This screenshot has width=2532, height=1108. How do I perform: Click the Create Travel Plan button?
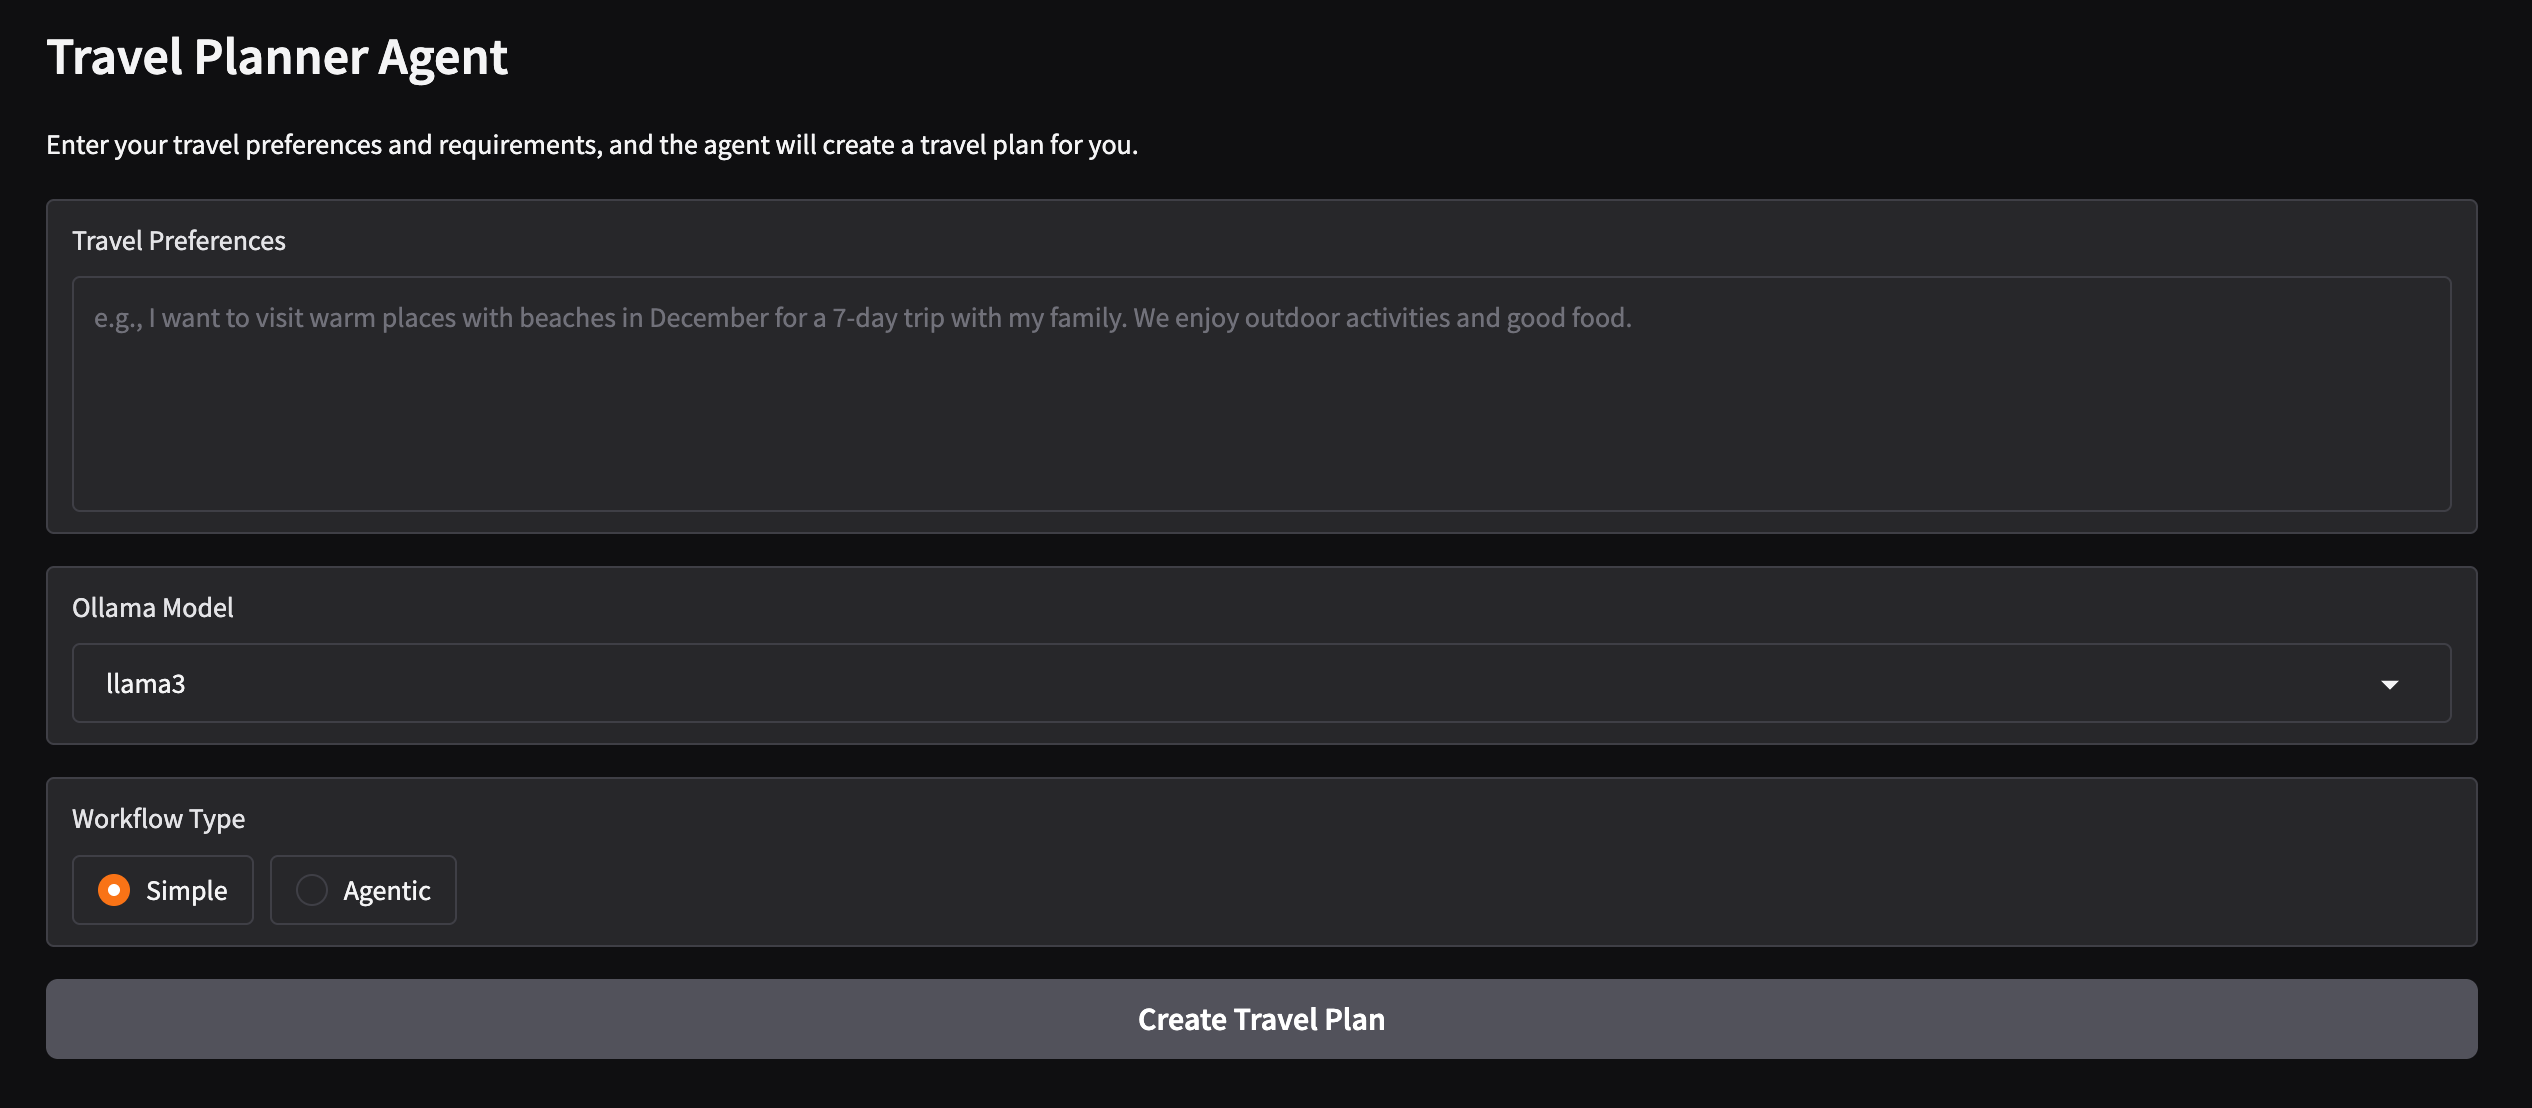pyautogui.click(x=1261, y=1019)
